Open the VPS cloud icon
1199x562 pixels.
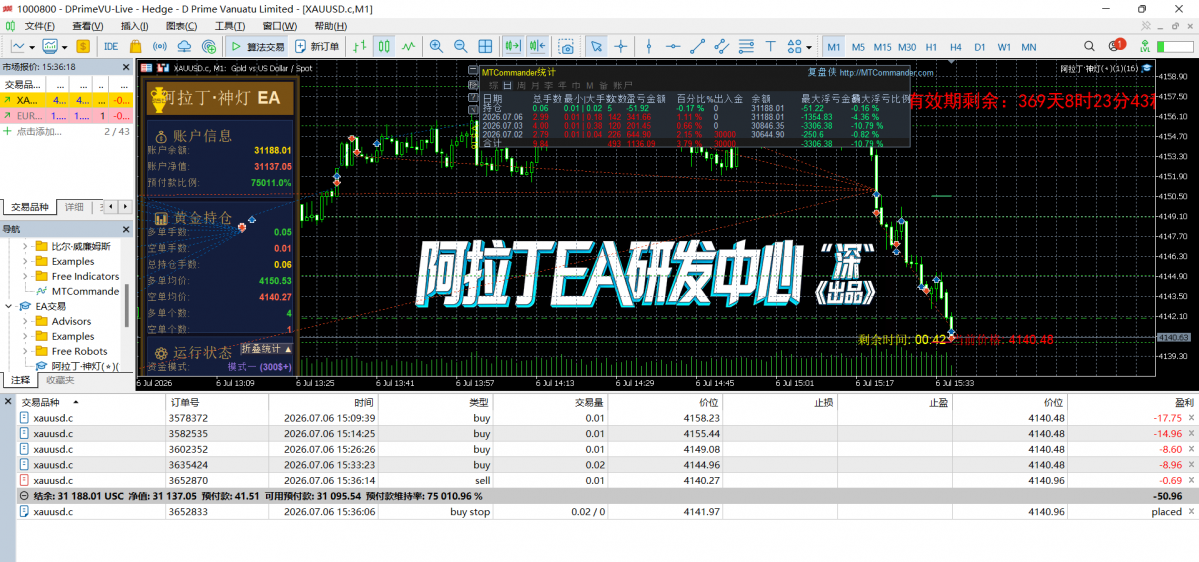(184, 46)
